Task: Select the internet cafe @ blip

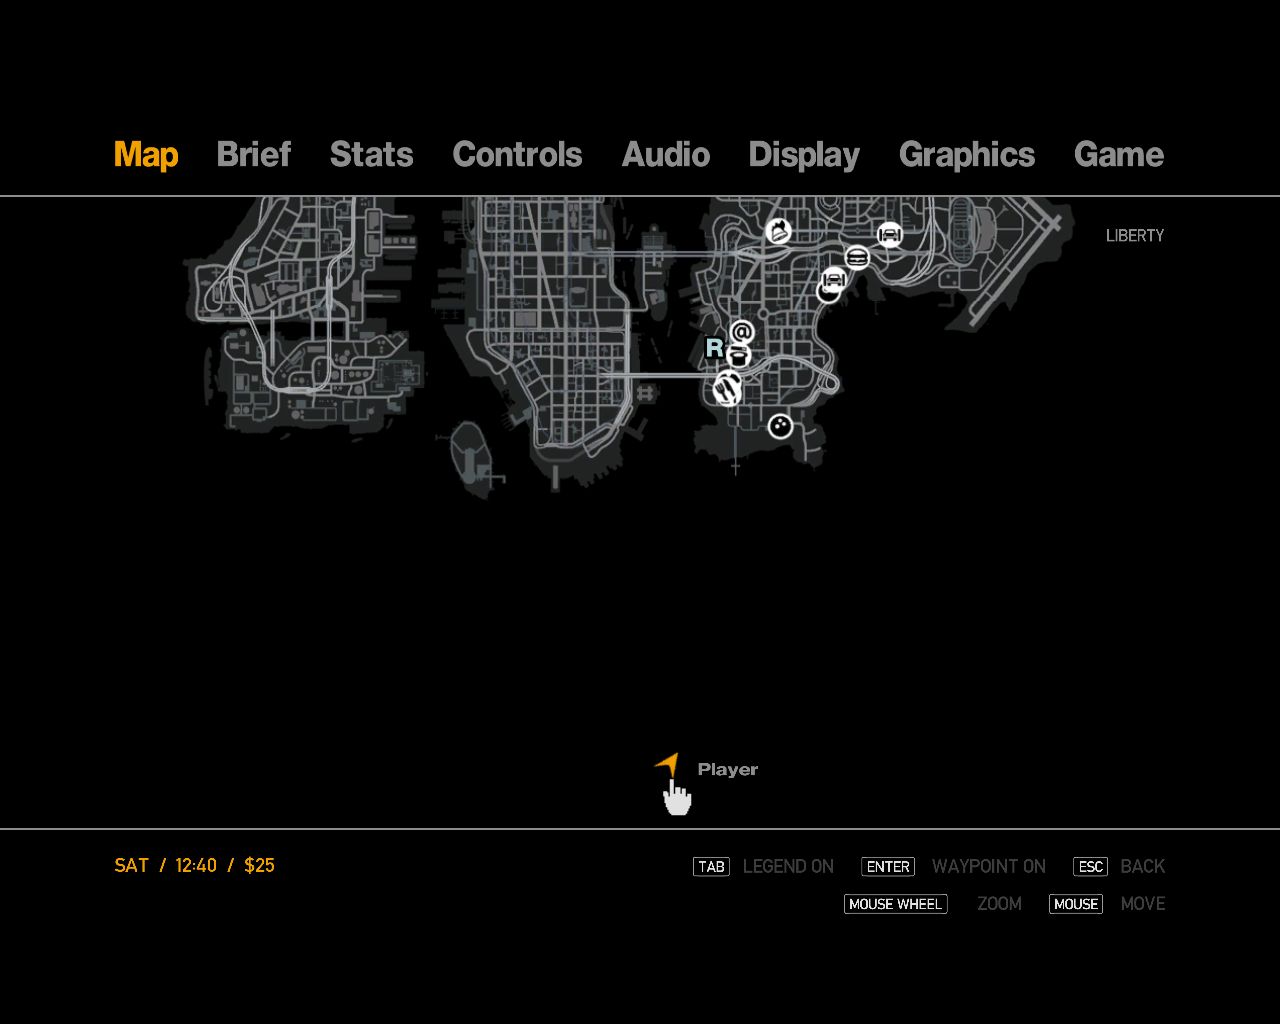Action: coord(741,332)
